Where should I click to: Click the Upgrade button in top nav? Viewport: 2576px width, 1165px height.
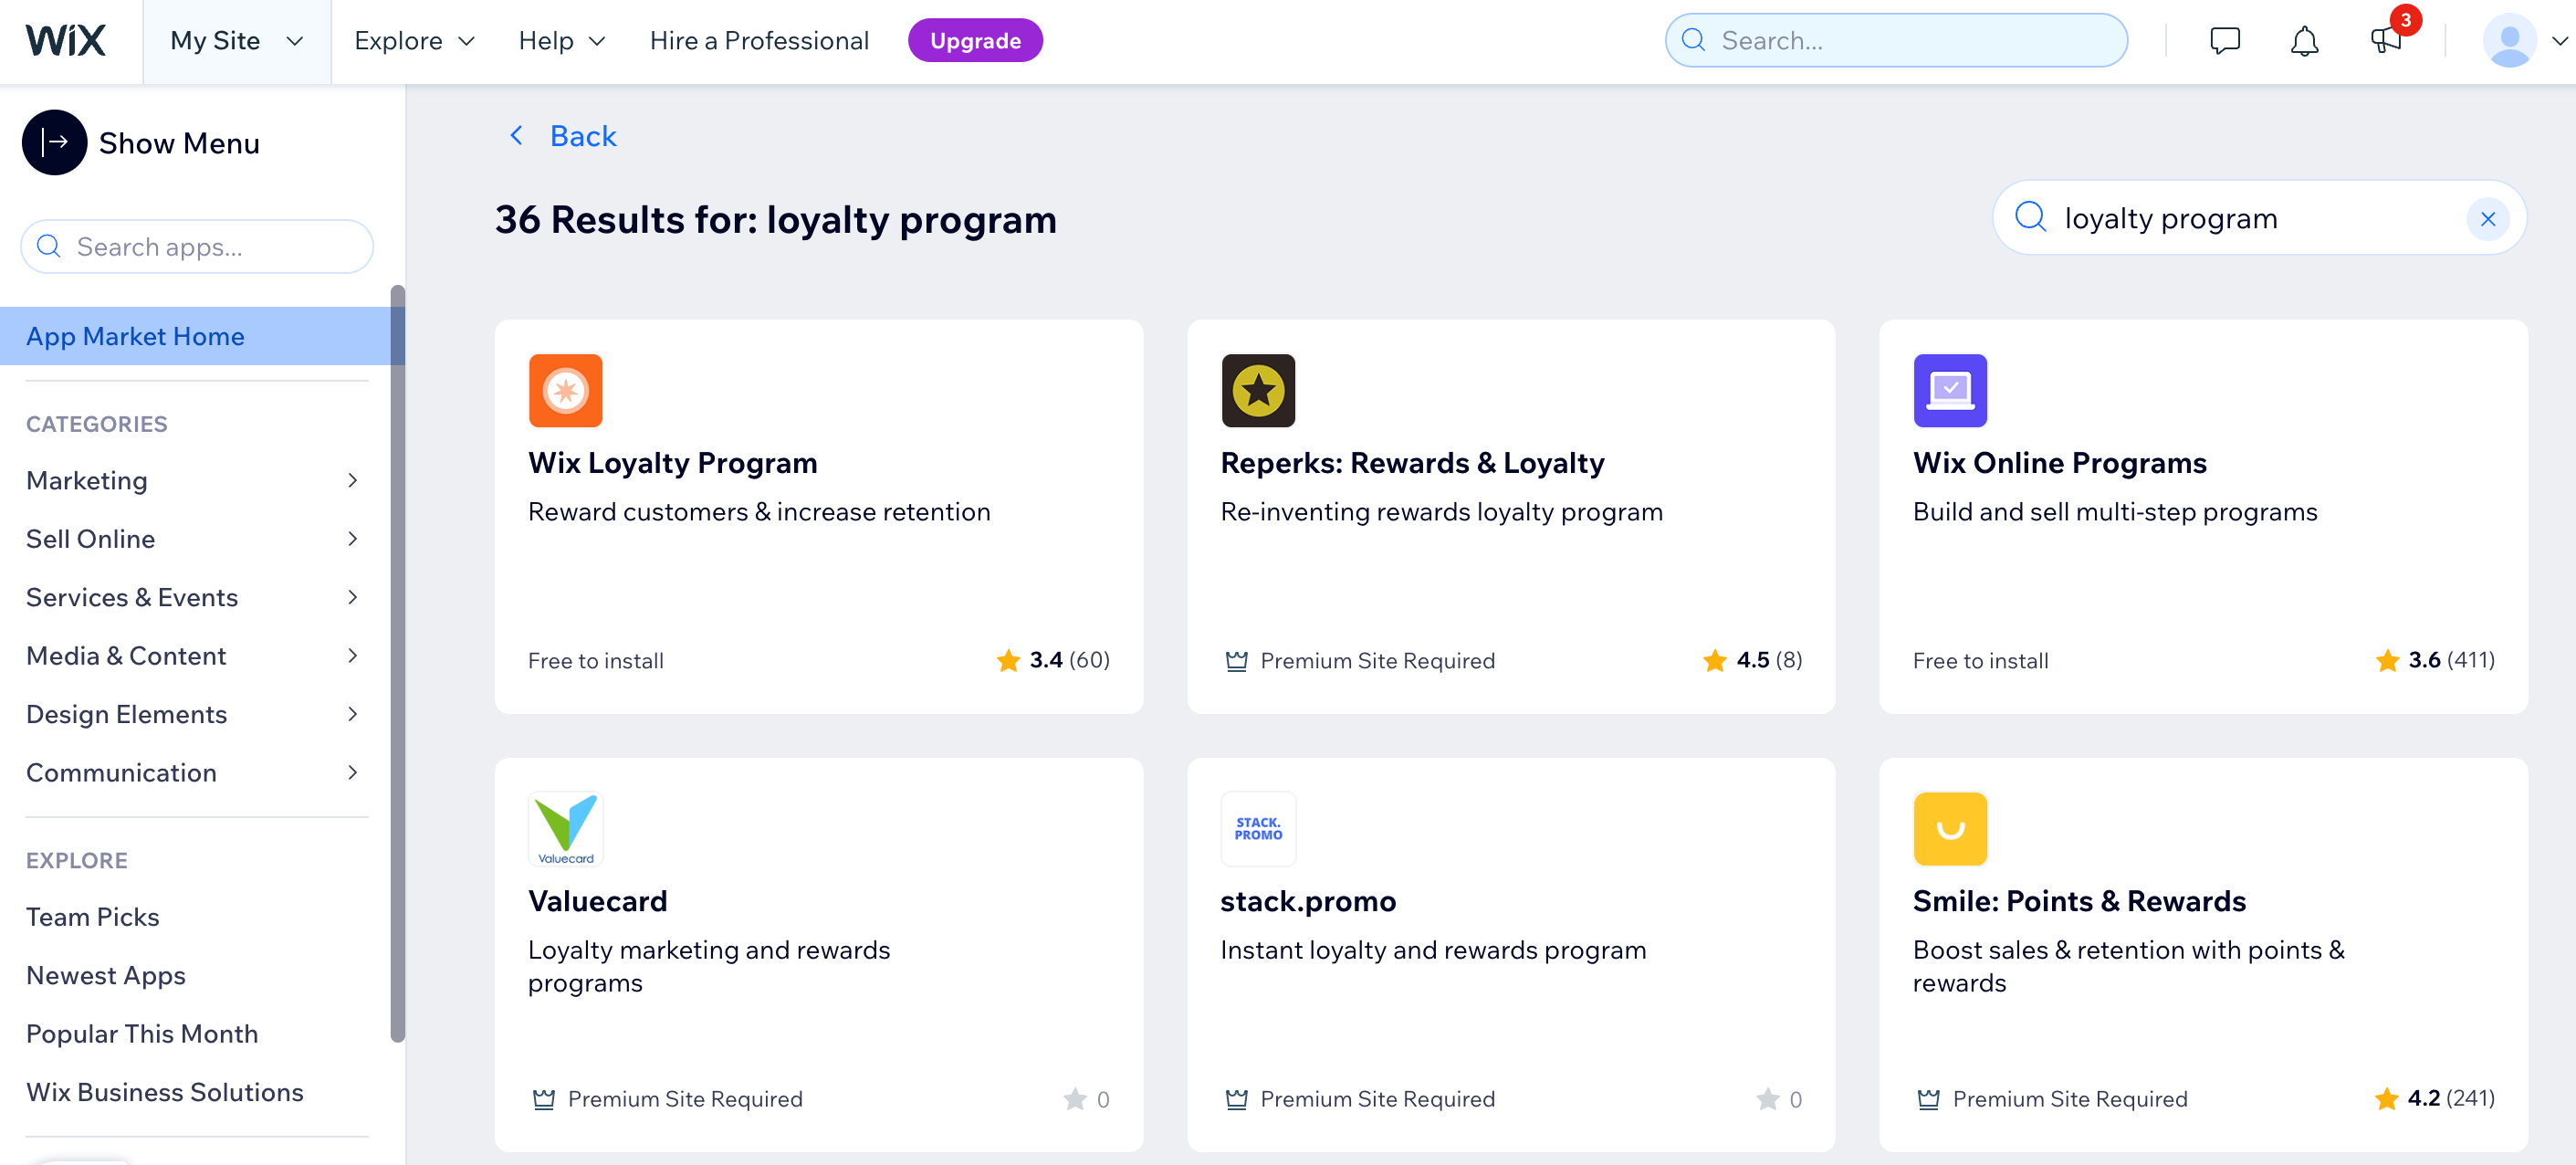974,39
